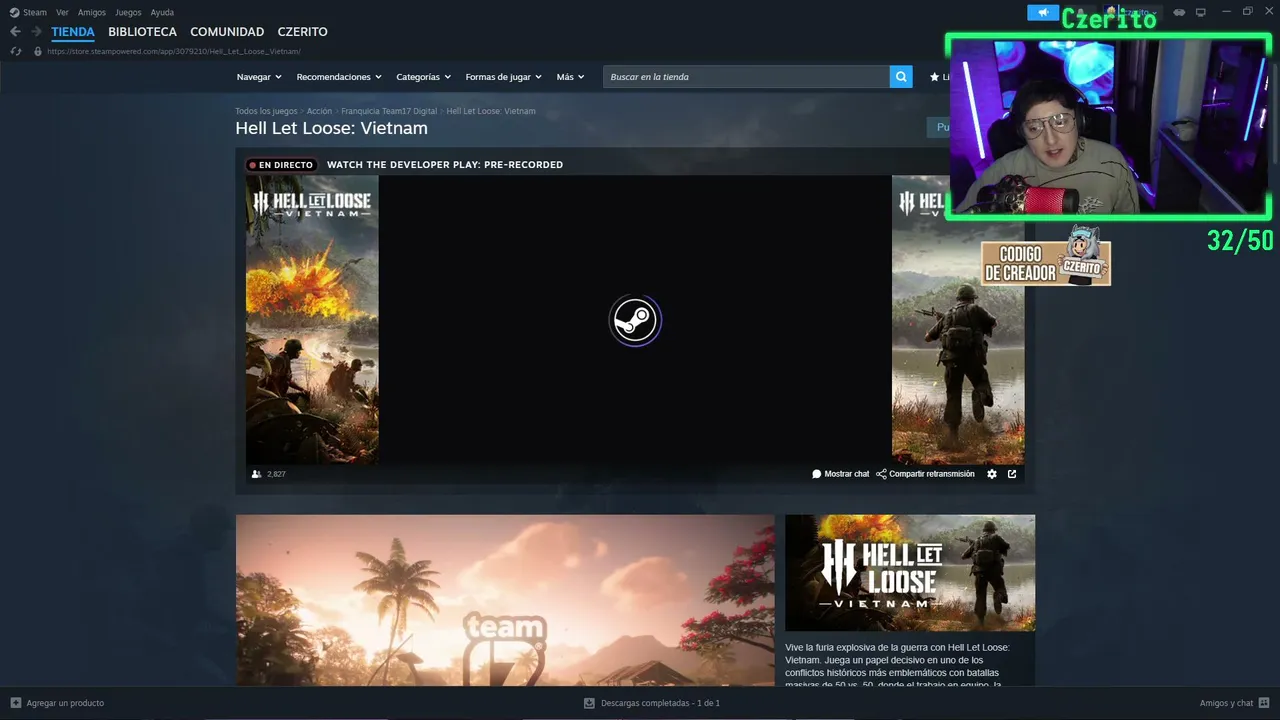Switch to the BIBLIOTECA tab

[142, 32]
